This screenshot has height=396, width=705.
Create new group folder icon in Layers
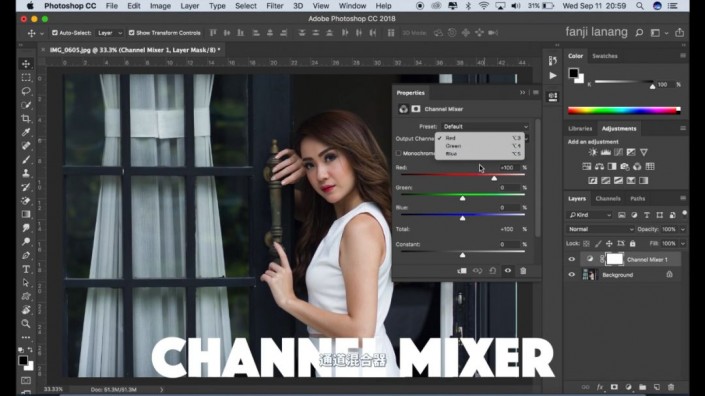tap(643, 387)
